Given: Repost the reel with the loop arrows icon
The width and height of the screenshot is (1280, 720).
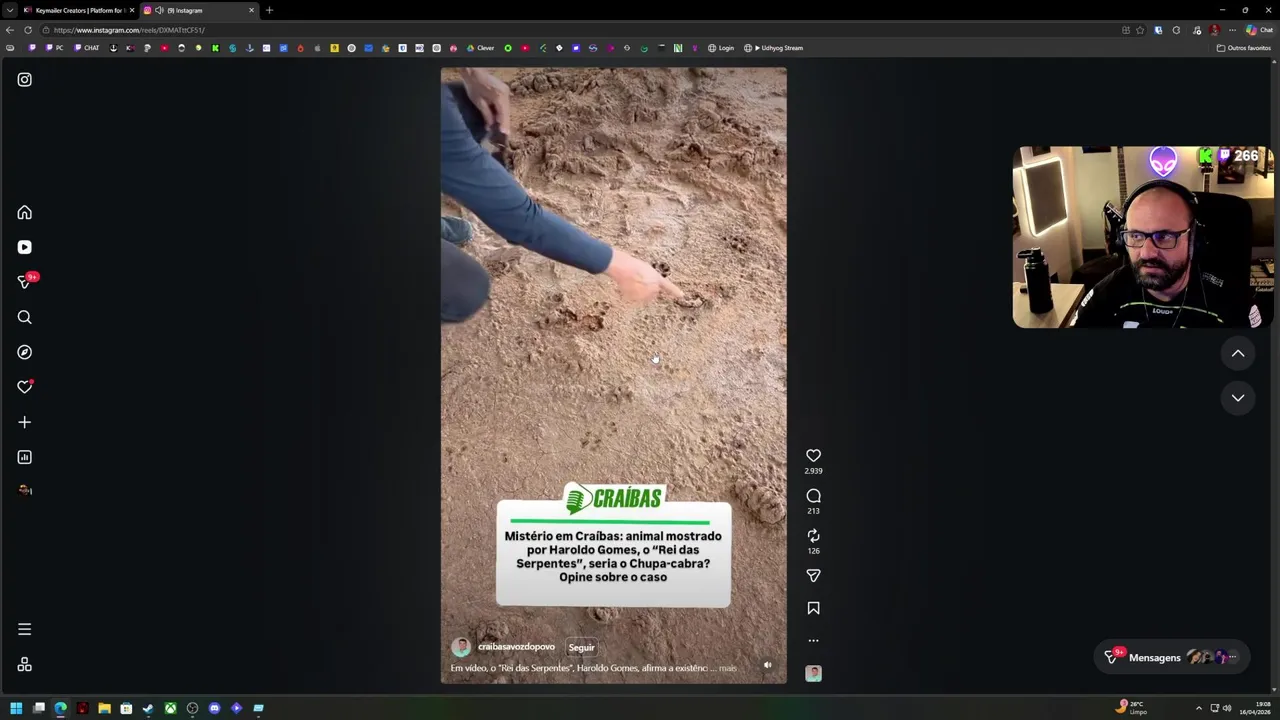Looking at the screenshot, I should 813,536.
